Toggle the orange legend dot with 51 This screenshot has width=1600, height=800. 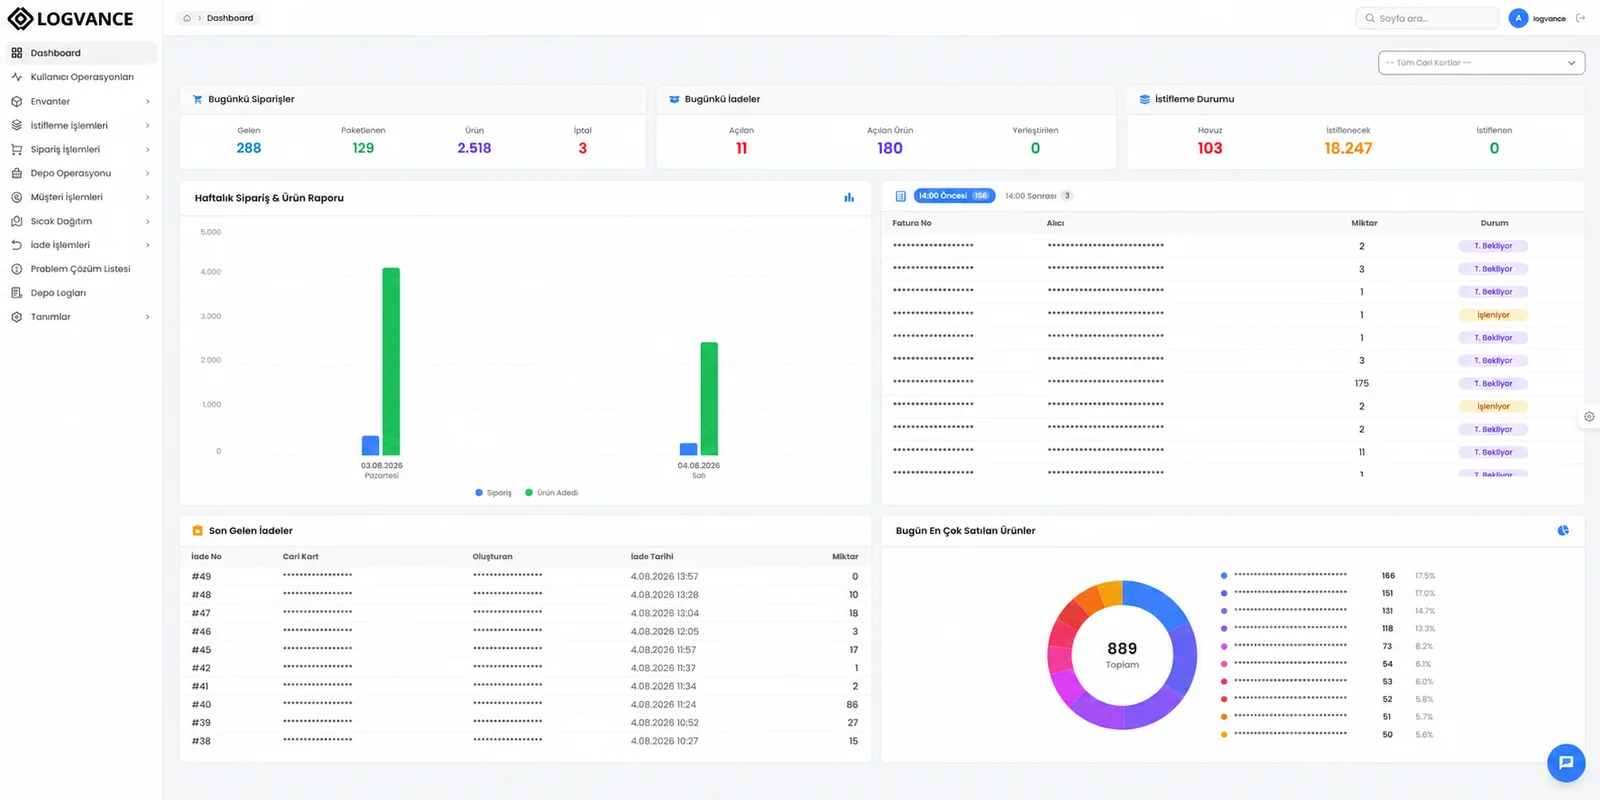[1224, 717]
